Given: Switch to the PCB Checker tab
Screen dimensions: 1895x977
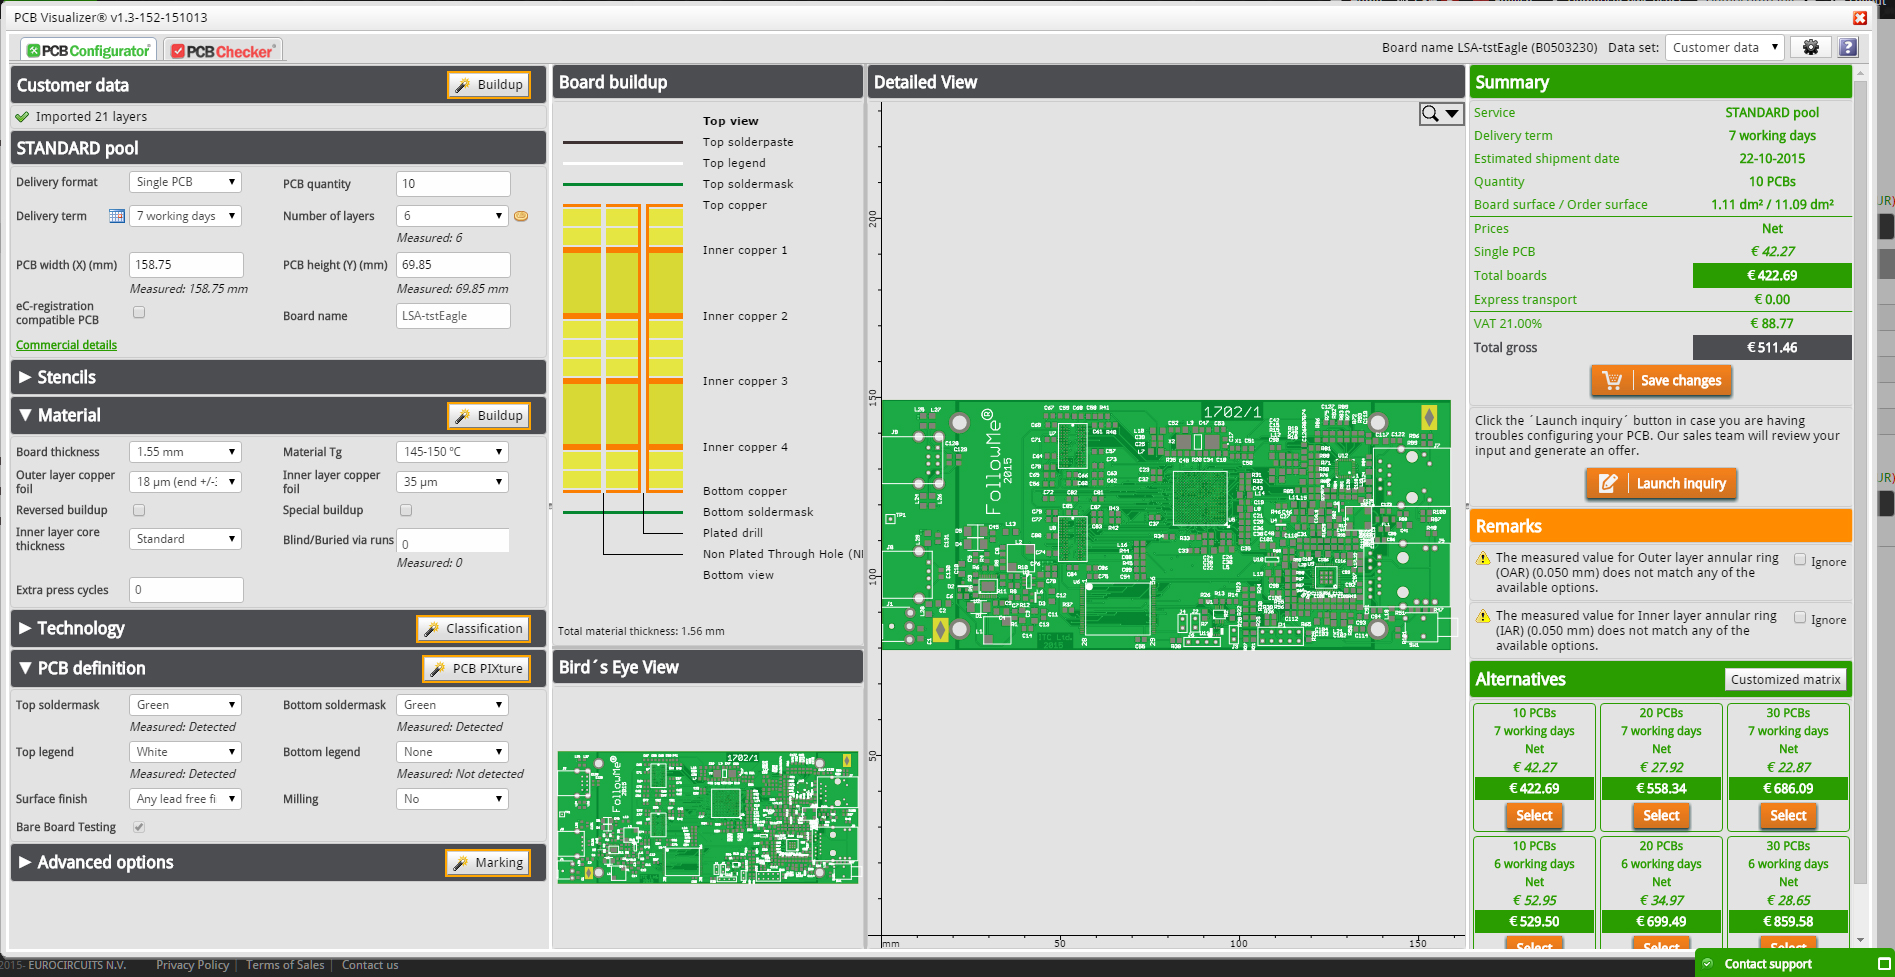Looking at the screenshot, I should tap(222, 48).
